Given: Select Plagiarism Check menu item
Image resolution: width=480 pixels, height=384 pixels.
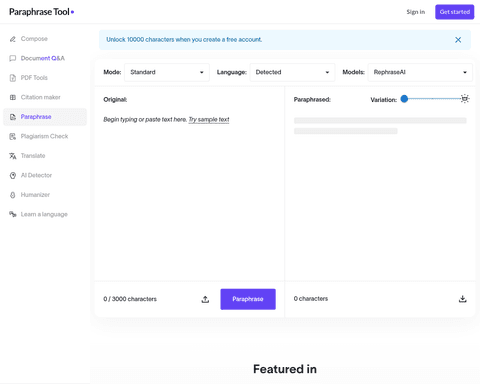Looking at the screenshot, I should coord(44,136).
